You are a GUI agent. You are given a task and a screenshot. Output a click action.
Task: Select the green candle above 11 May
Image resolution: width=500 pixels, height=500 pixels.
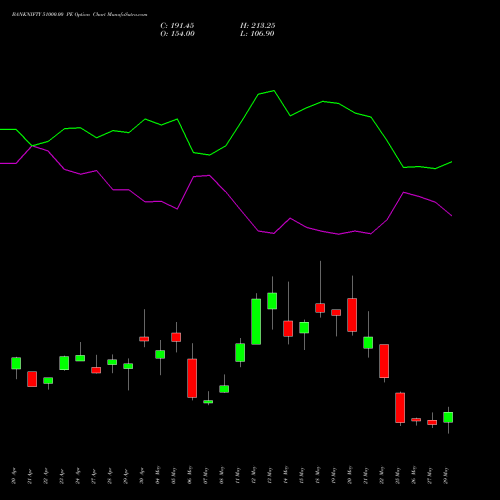tap(240, 353)
